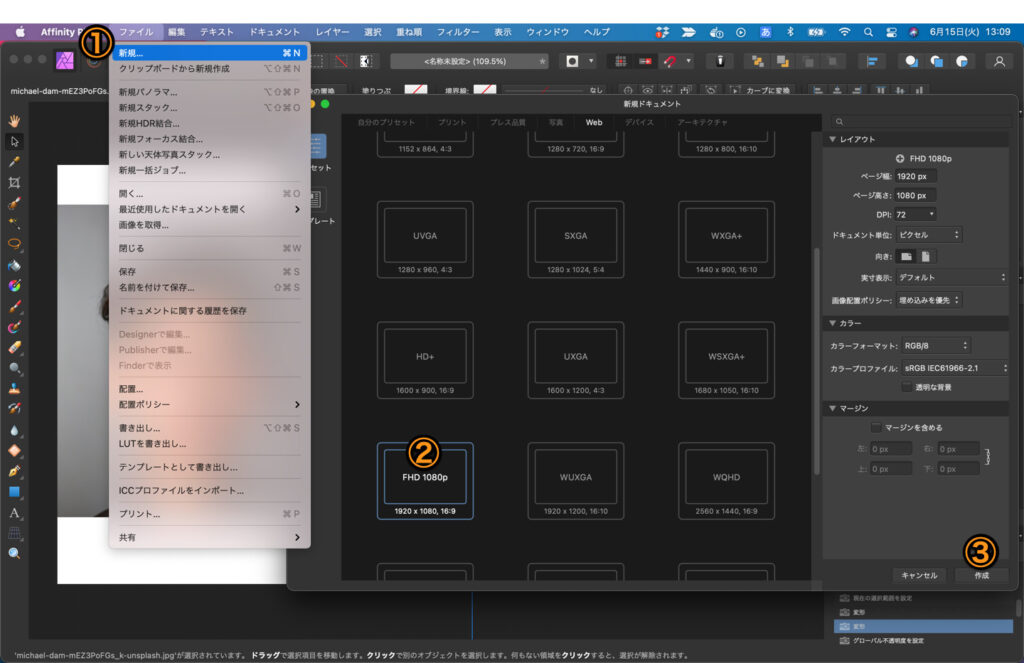
Task: Open the account person icon in toolbar
Action: [x=998, y=61]
